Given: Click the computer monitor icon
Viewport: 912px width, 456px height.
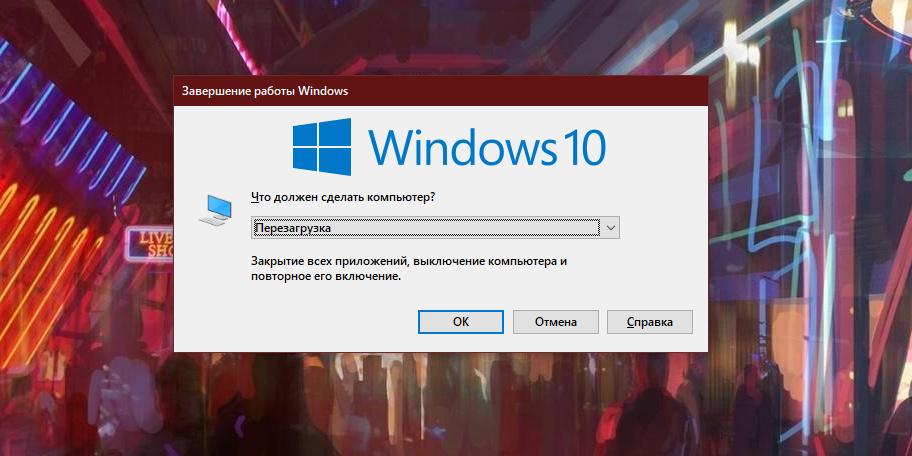Looking at the screenshot, I should pyautogui.click(x=216, y=210).
